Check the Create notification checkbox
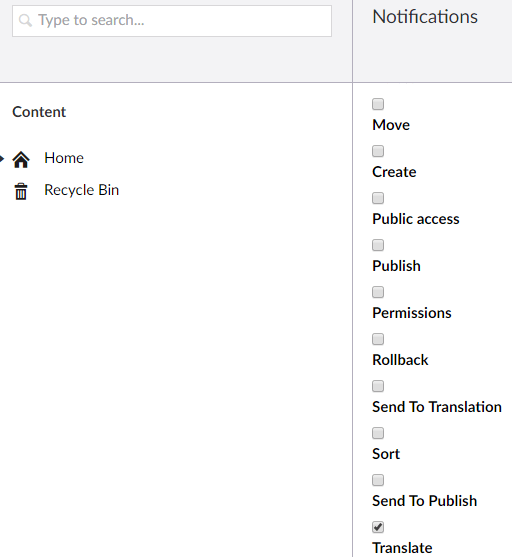Viewport: 512px width, 557px height. click(378, 151)
